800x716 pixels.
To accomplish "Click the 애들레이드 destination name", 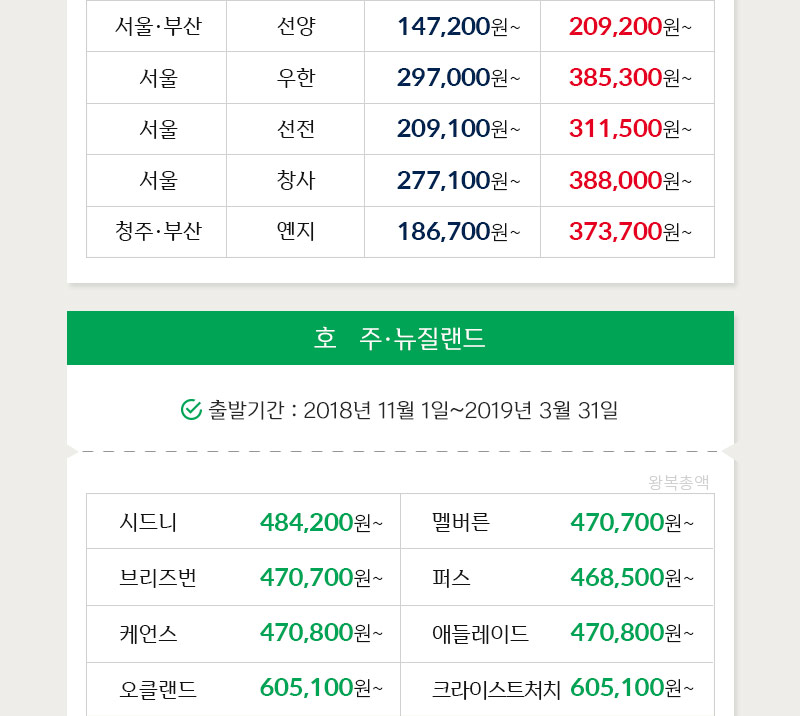I will [x=480, y=633].
